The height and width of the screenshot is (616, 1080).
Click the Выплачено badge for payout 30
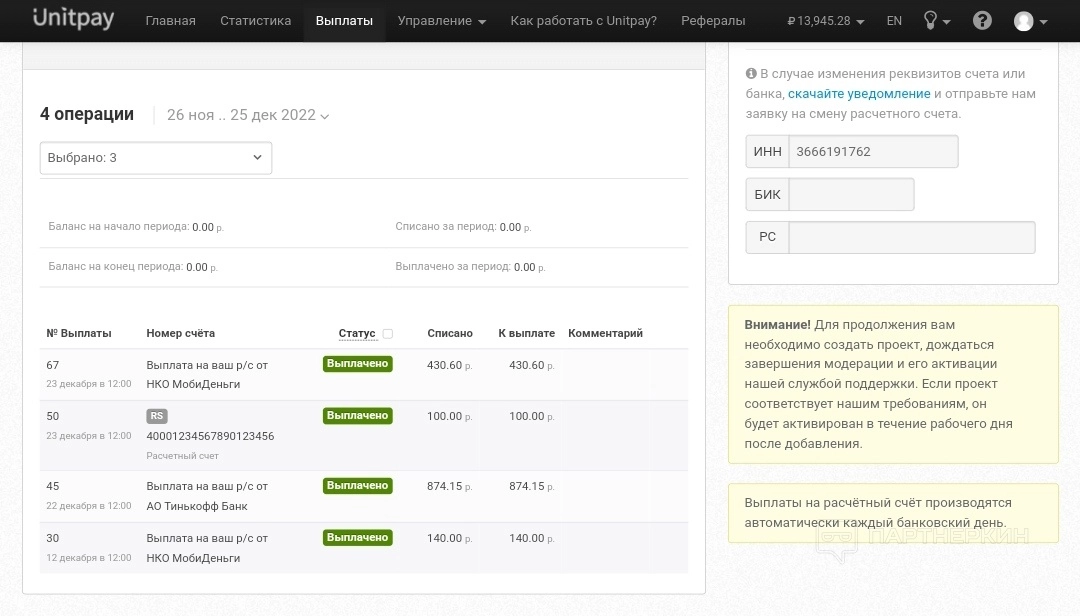[x=357, y=538]
